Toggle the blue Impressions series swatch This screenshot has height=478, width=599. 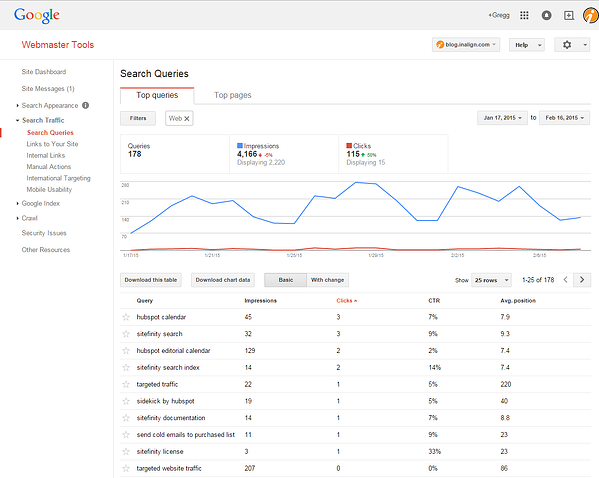click(x=240, y=146)
